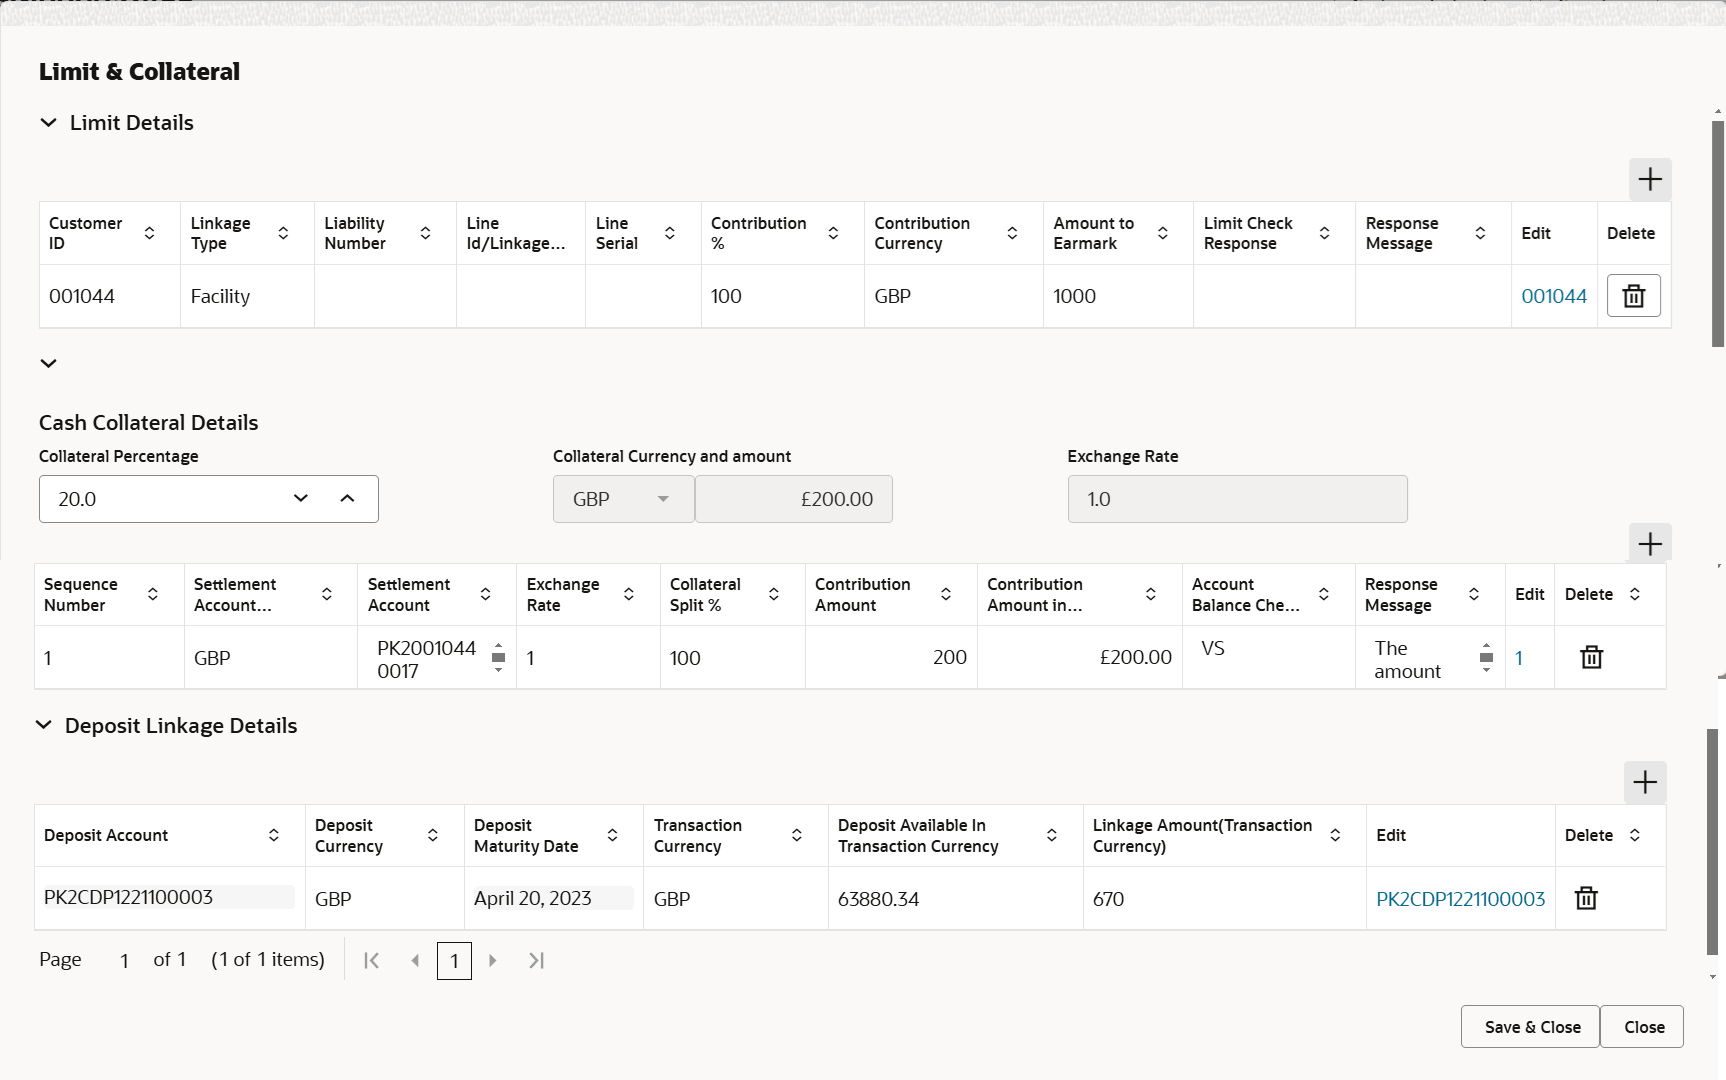Open the GBP collateral currency dropdown
Viewport: 1726px width, 1080px height.
click(x=623, y=499)
